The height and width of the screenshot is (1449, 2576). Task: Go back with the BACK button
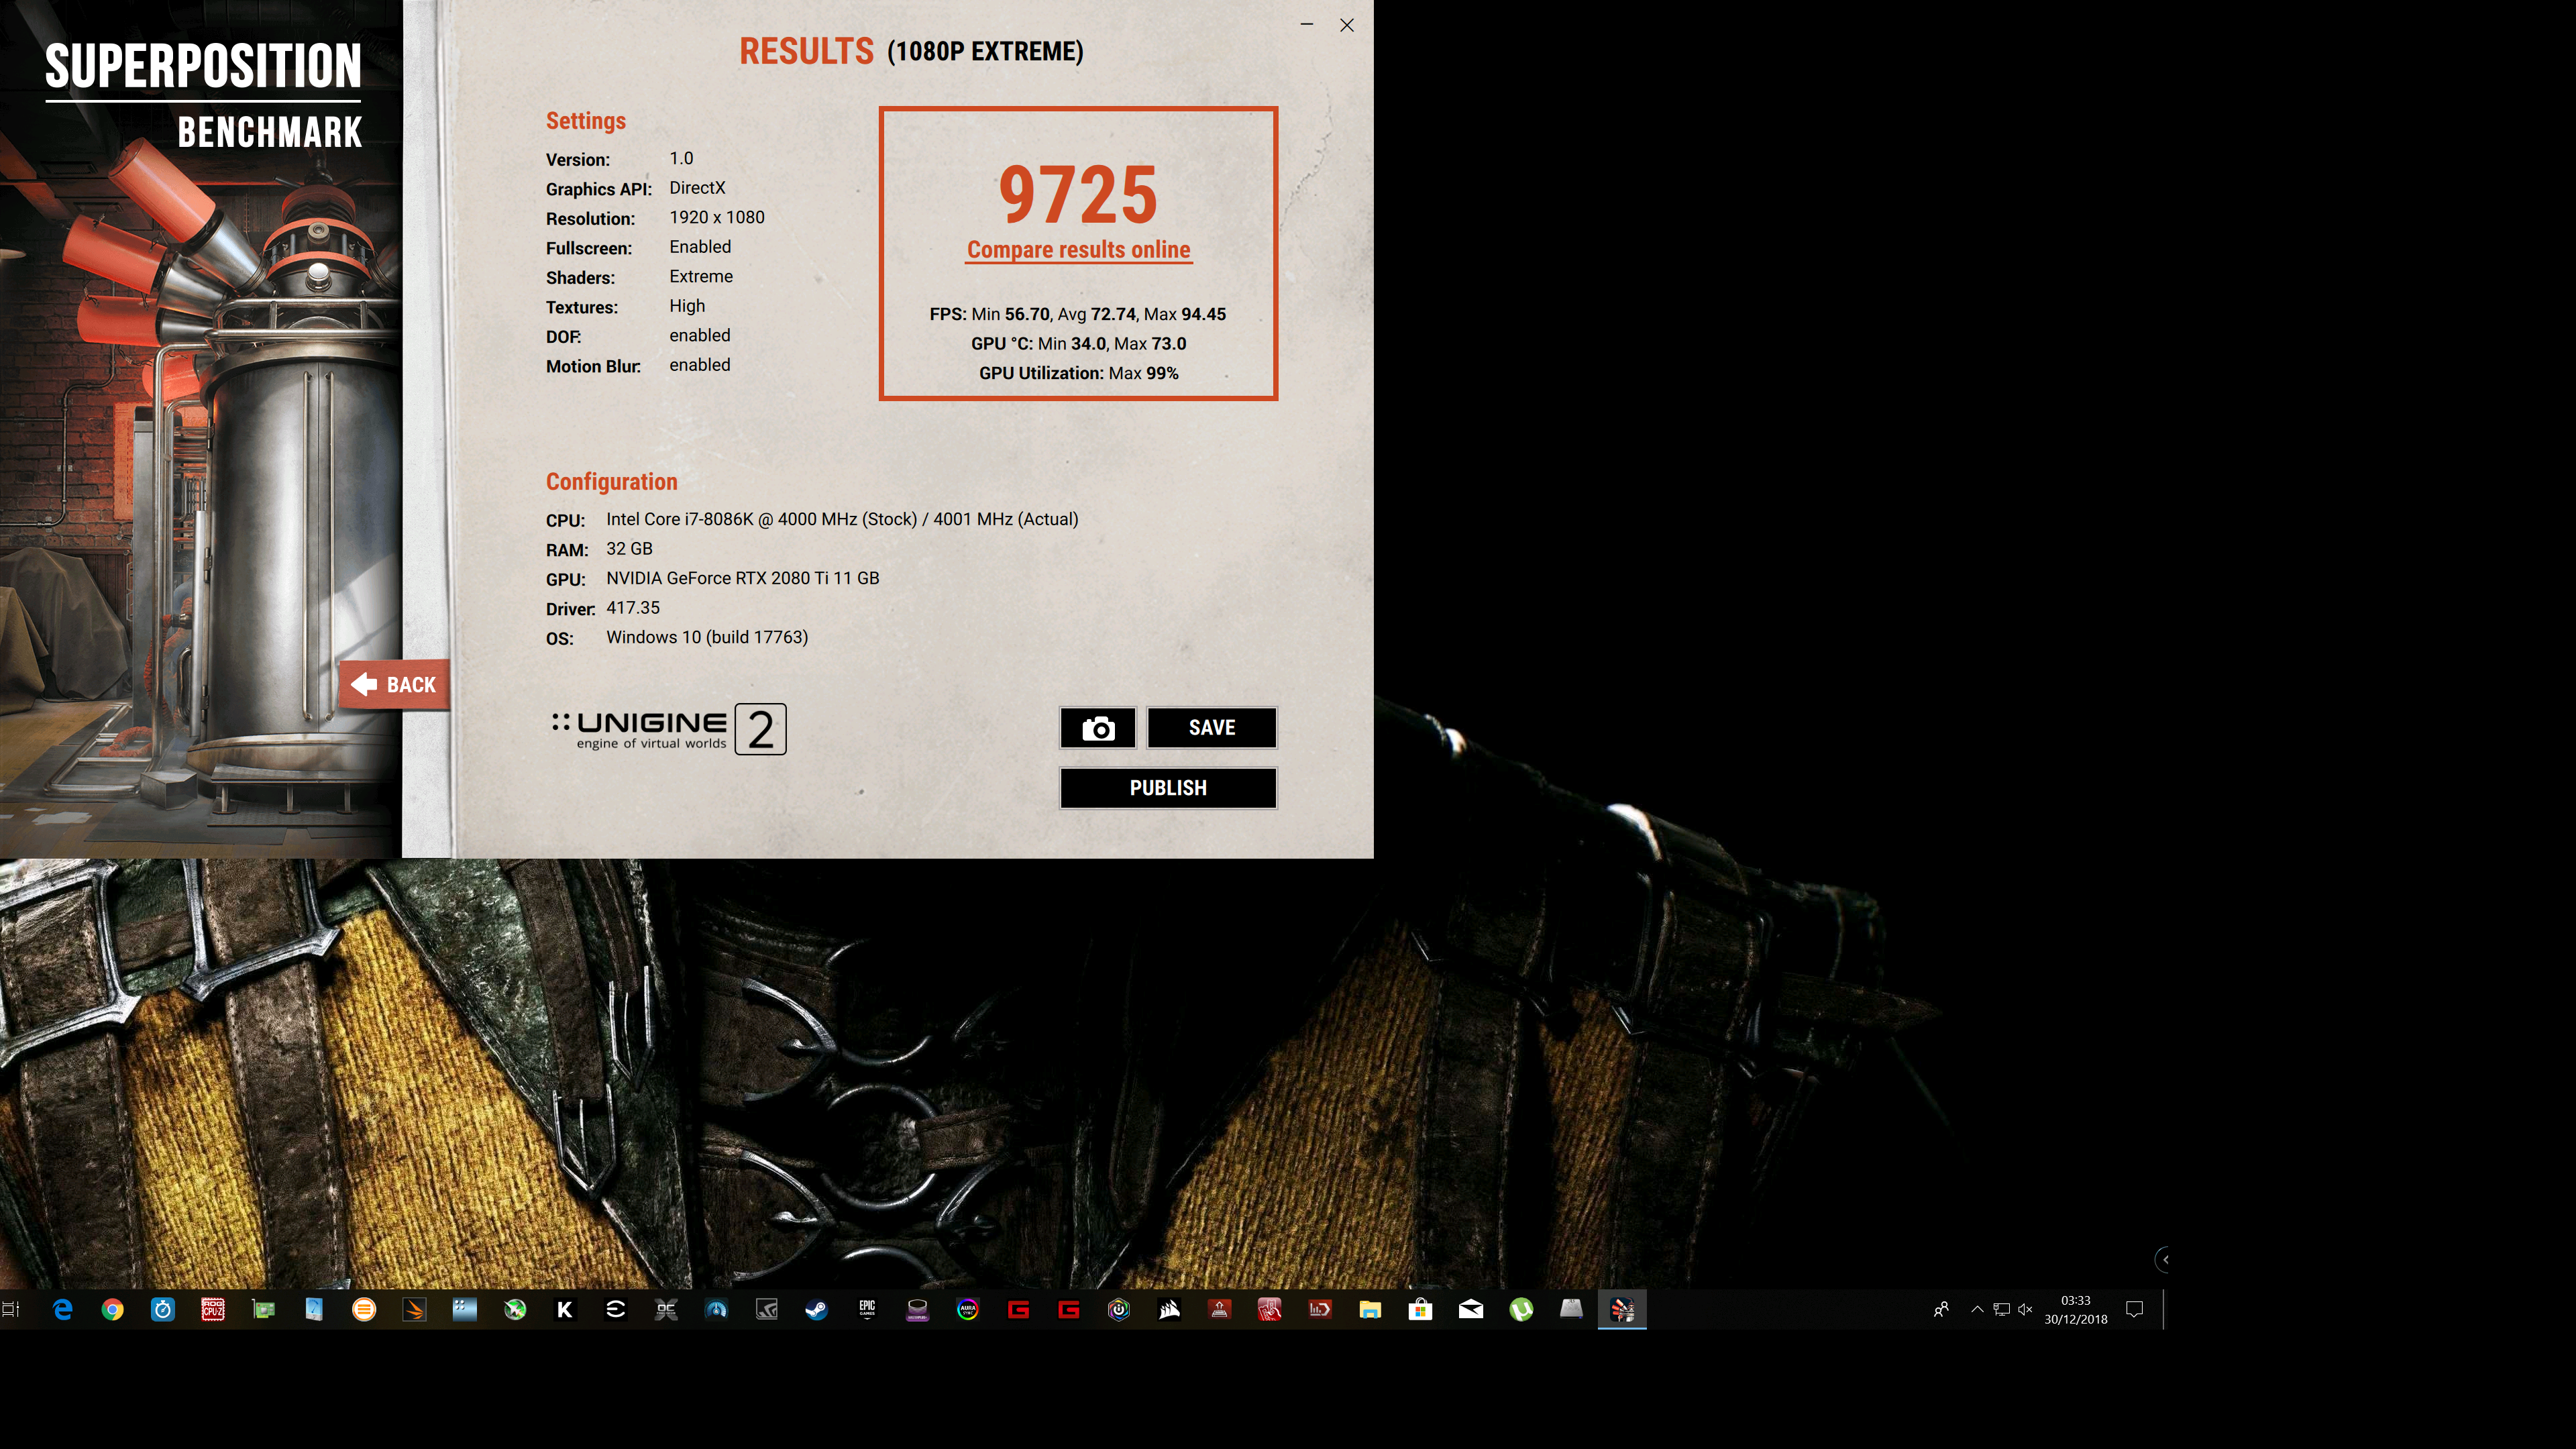(x=395, y=685)
